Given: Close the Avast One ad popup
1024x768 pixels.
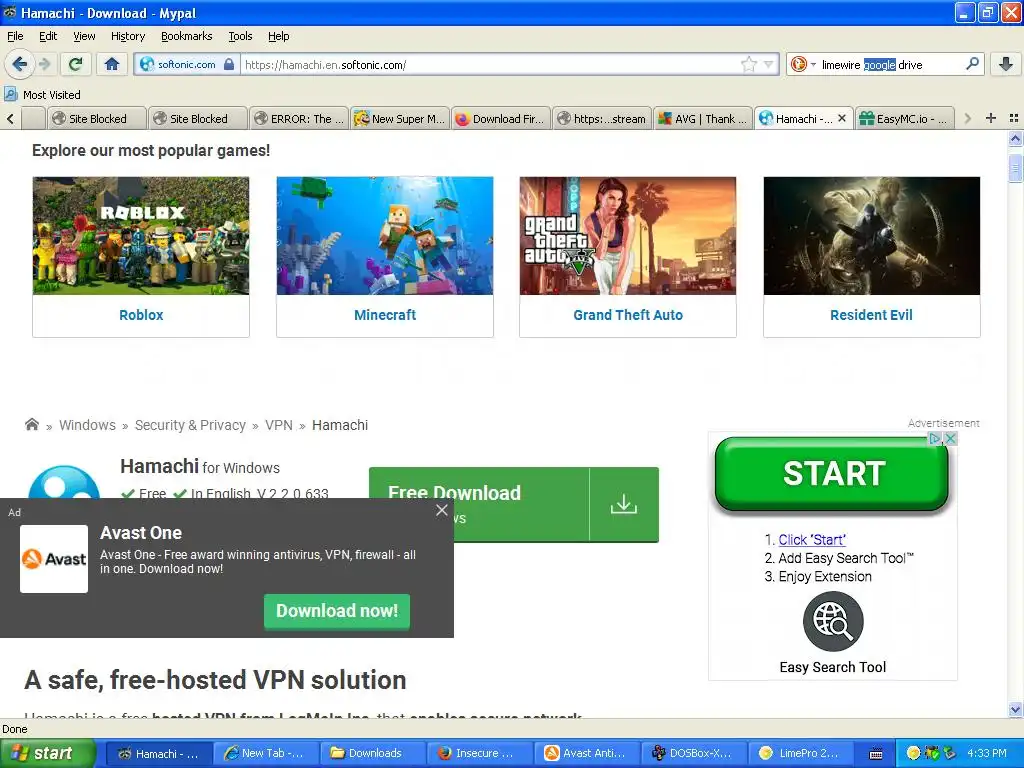Looking at the screenshot, I should [441, 511].
